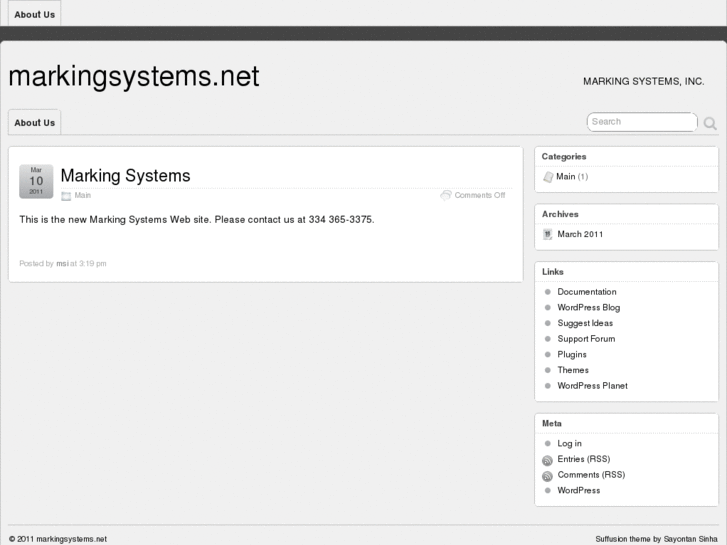Open Entries (RSS) link
Image resolution: width=727 pixels, height=545 pixels.
584,459
